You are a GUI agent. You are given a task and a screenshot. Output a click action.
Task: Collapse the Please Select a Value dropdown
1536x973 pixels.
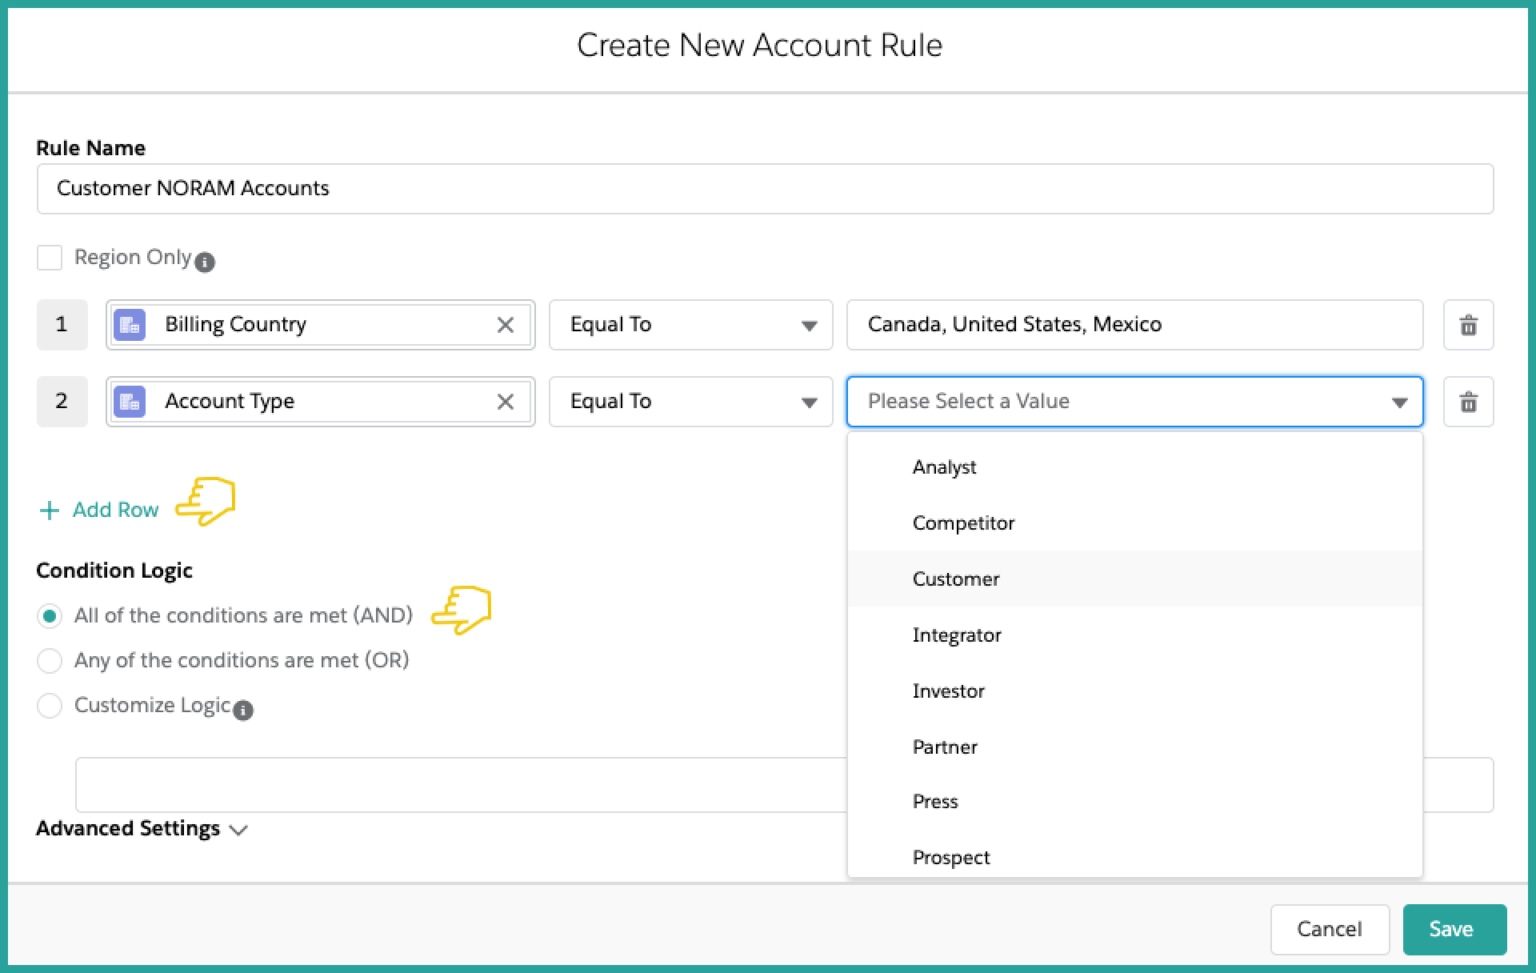[x=1135, y=402]
